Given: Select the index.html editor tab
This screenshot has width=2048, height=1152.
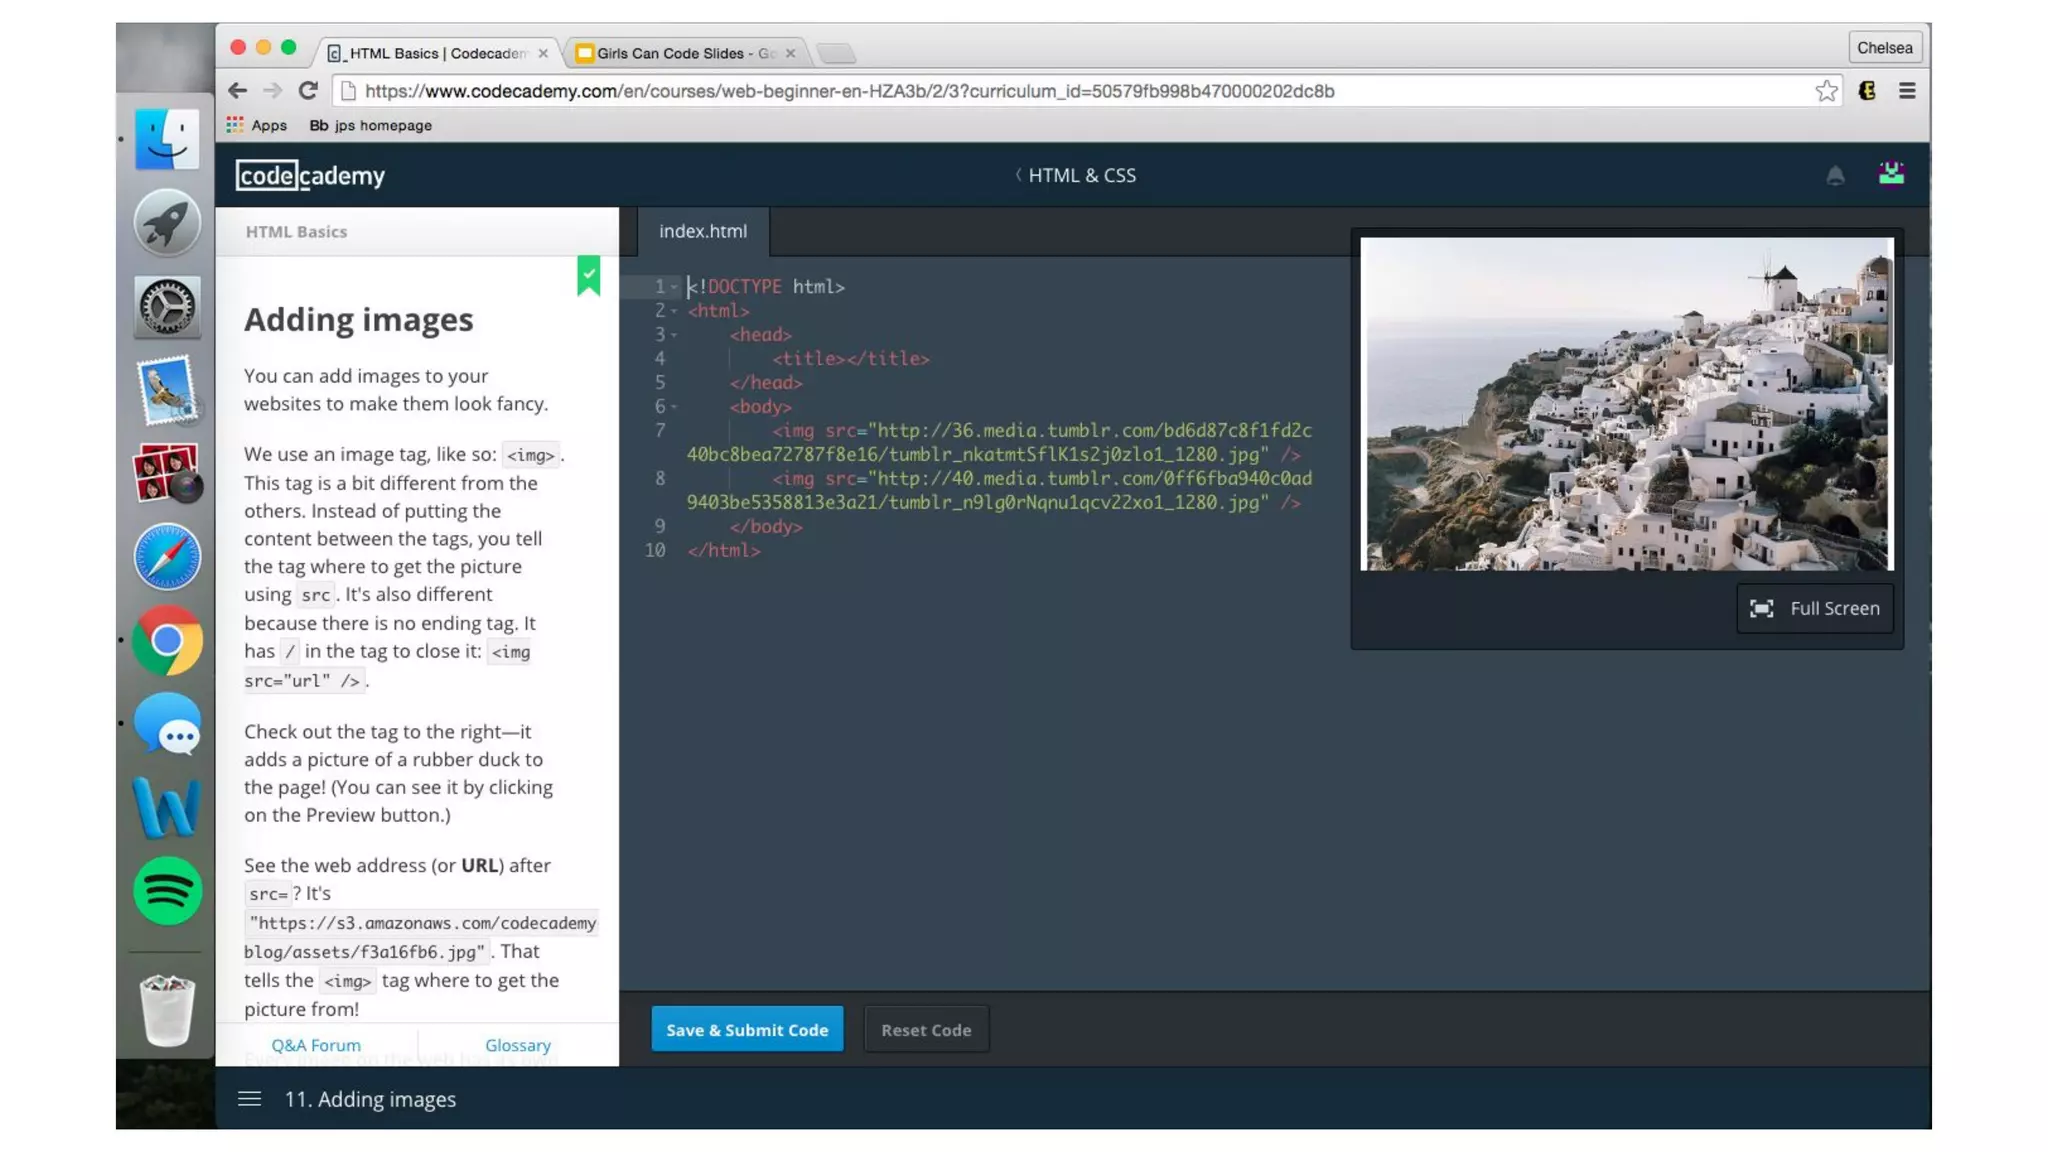Looking at the screenshot, I should click(x=702, y=231).
